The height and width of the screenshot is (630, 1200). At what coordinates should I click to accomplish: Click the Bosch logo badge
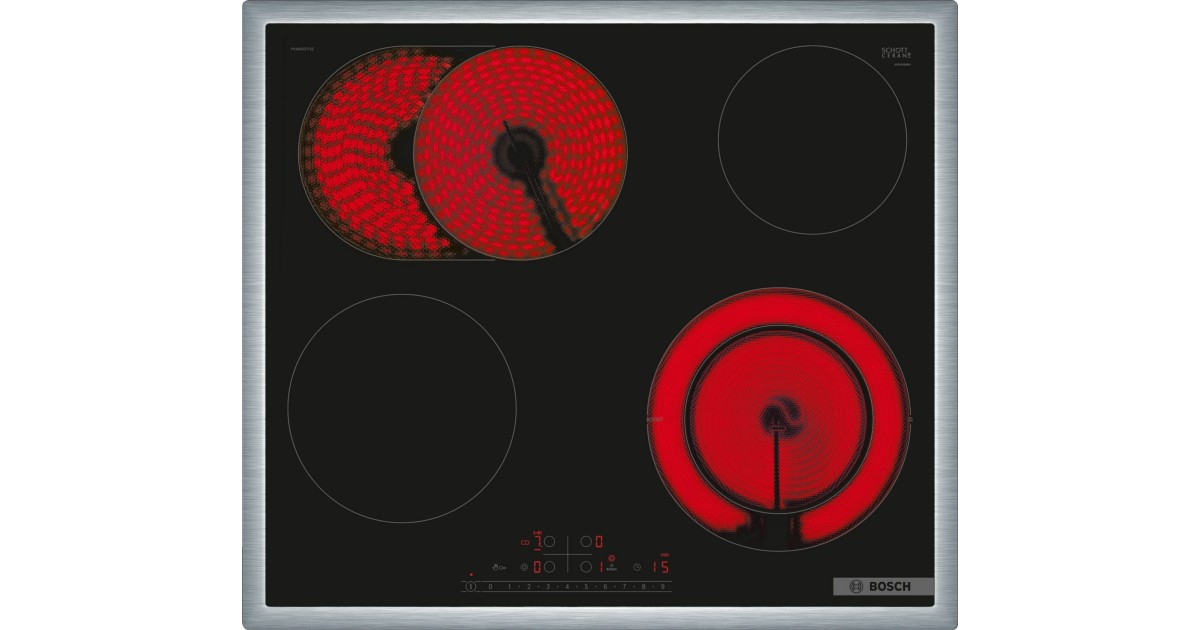point(883,587)
